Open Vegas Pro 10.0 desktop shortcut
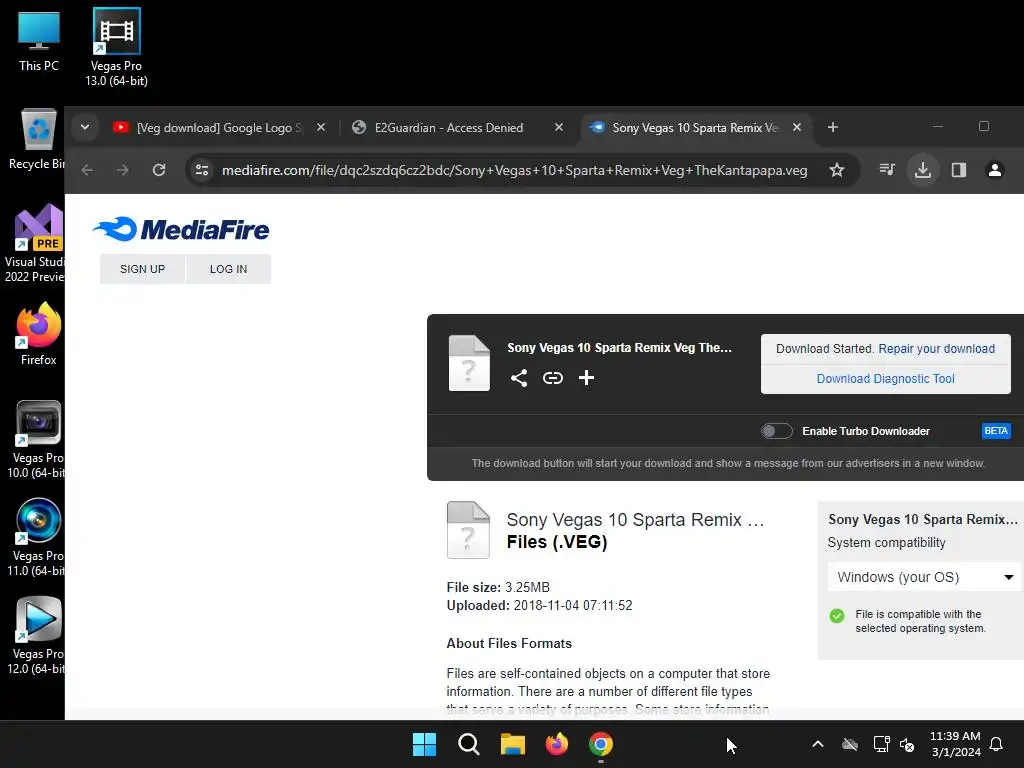This screenshot has height=768, width=1024. [x=37, y=440]
